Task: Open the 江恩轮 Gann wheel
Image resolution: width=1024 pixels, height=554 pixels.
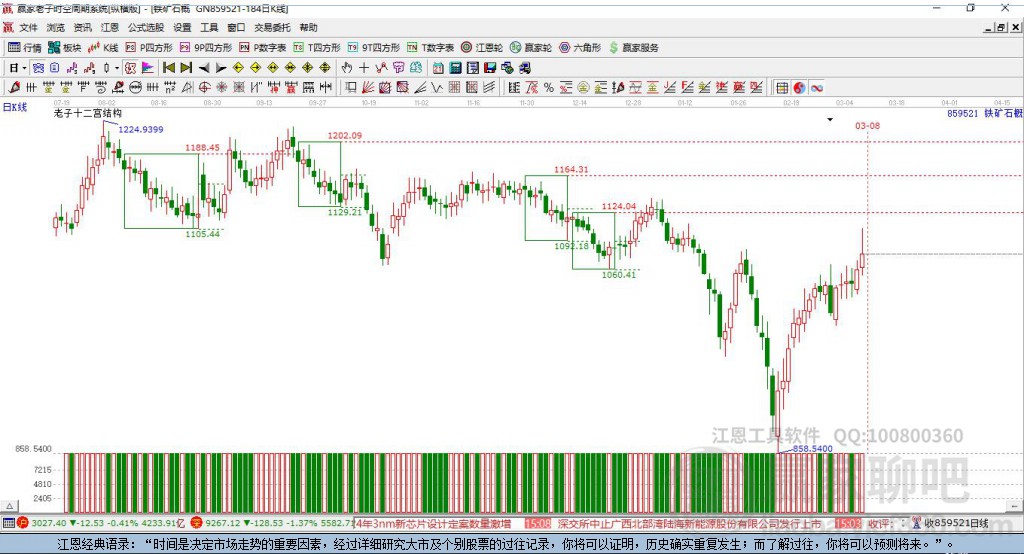Action: pos(482,48)
